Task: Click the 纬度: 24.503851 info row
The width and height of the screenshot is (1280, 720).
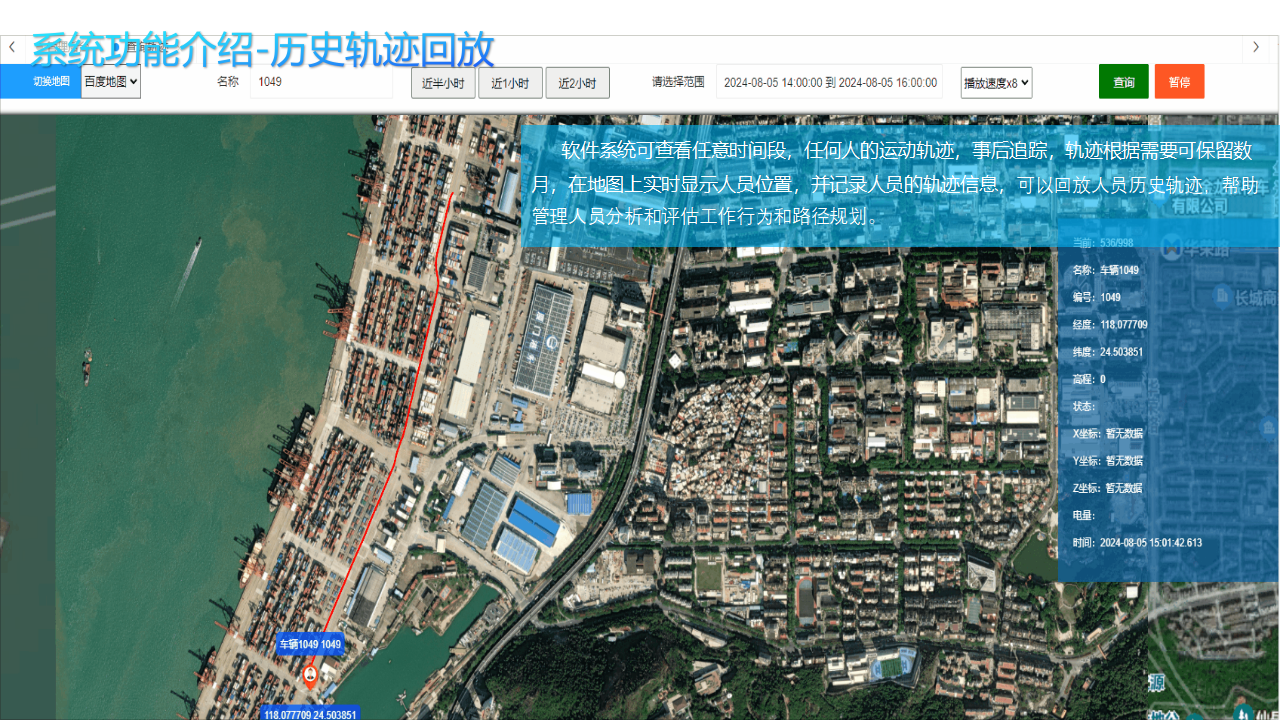Action: (1108, 352)
